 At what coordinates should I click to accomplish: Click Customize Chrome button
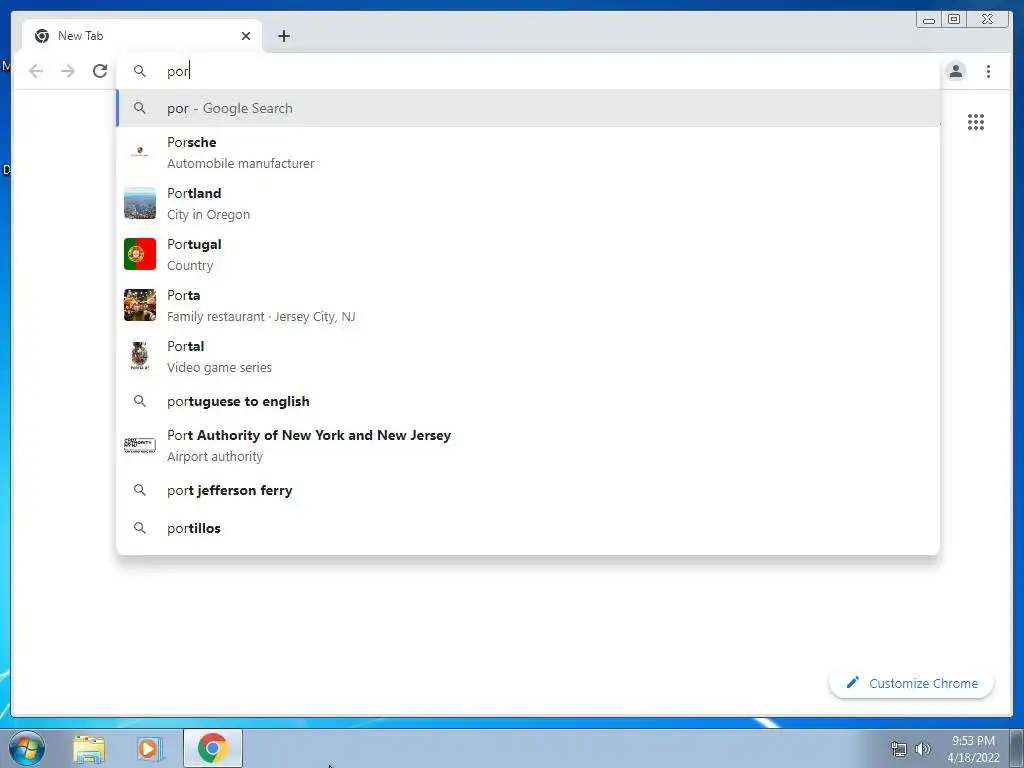point(912,683)
